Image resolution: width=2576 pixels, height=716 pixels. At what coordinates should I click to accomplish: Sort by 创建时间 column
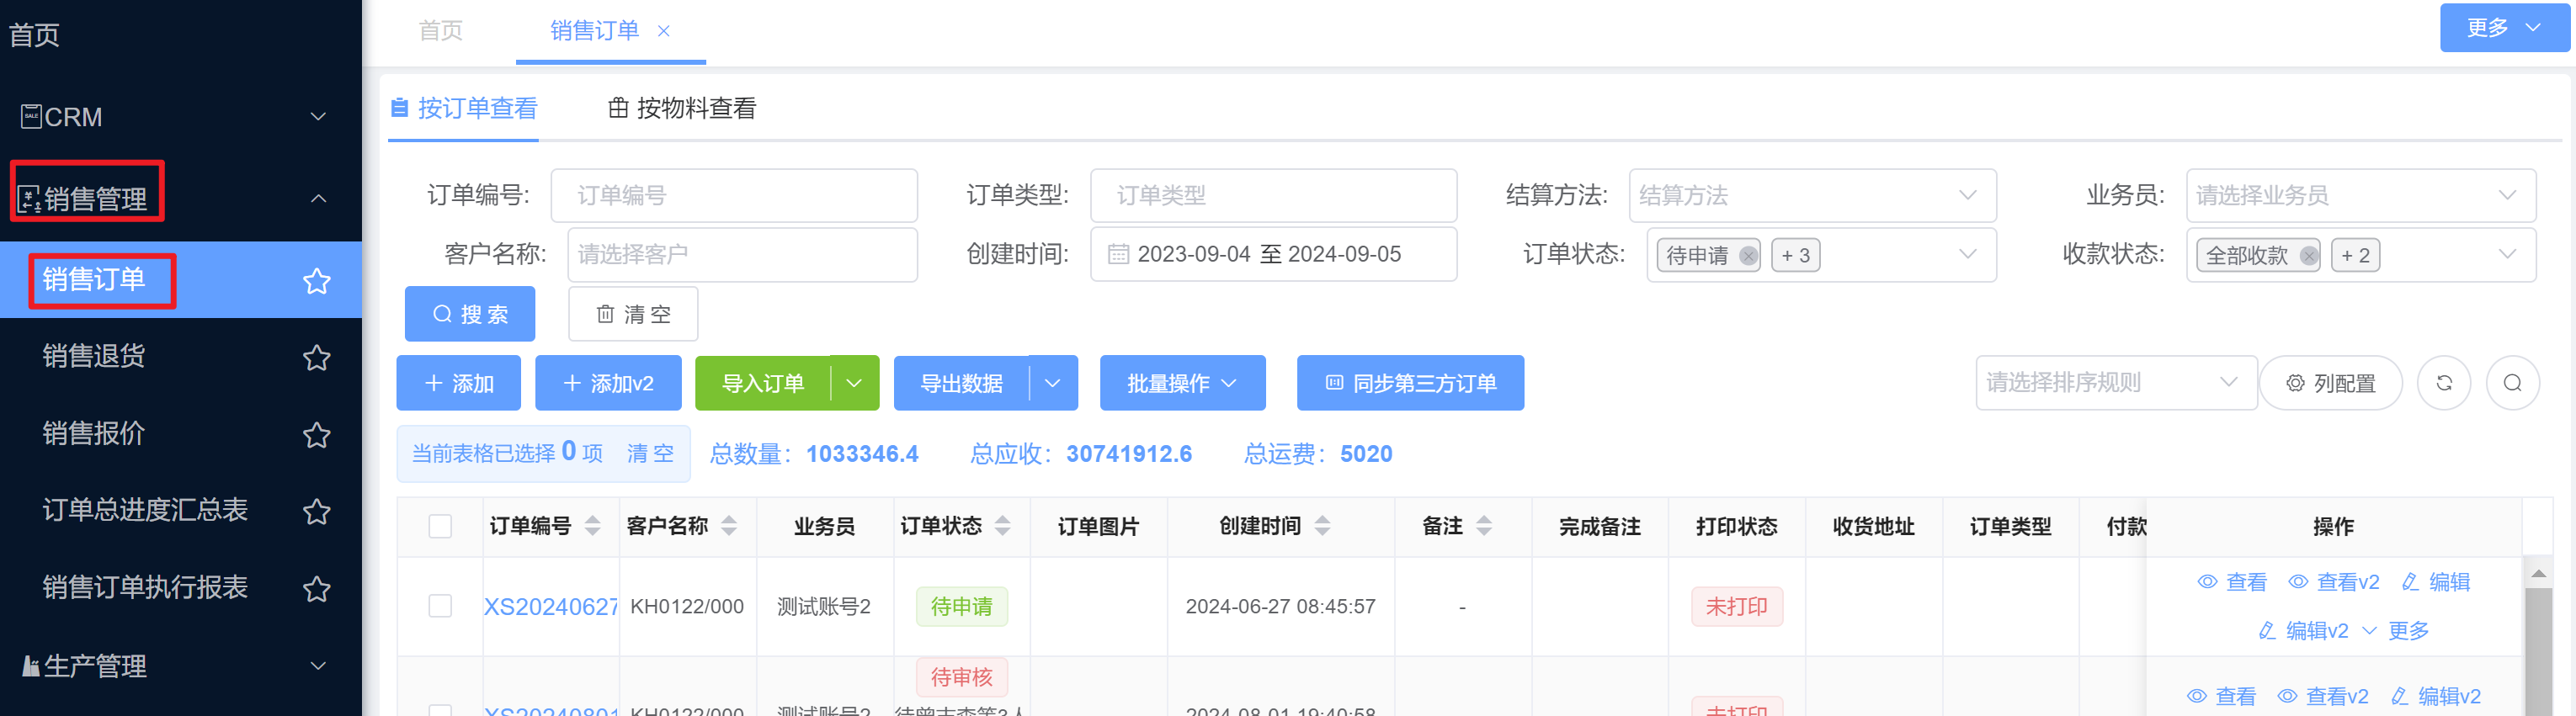click(x=1322, y=525)
